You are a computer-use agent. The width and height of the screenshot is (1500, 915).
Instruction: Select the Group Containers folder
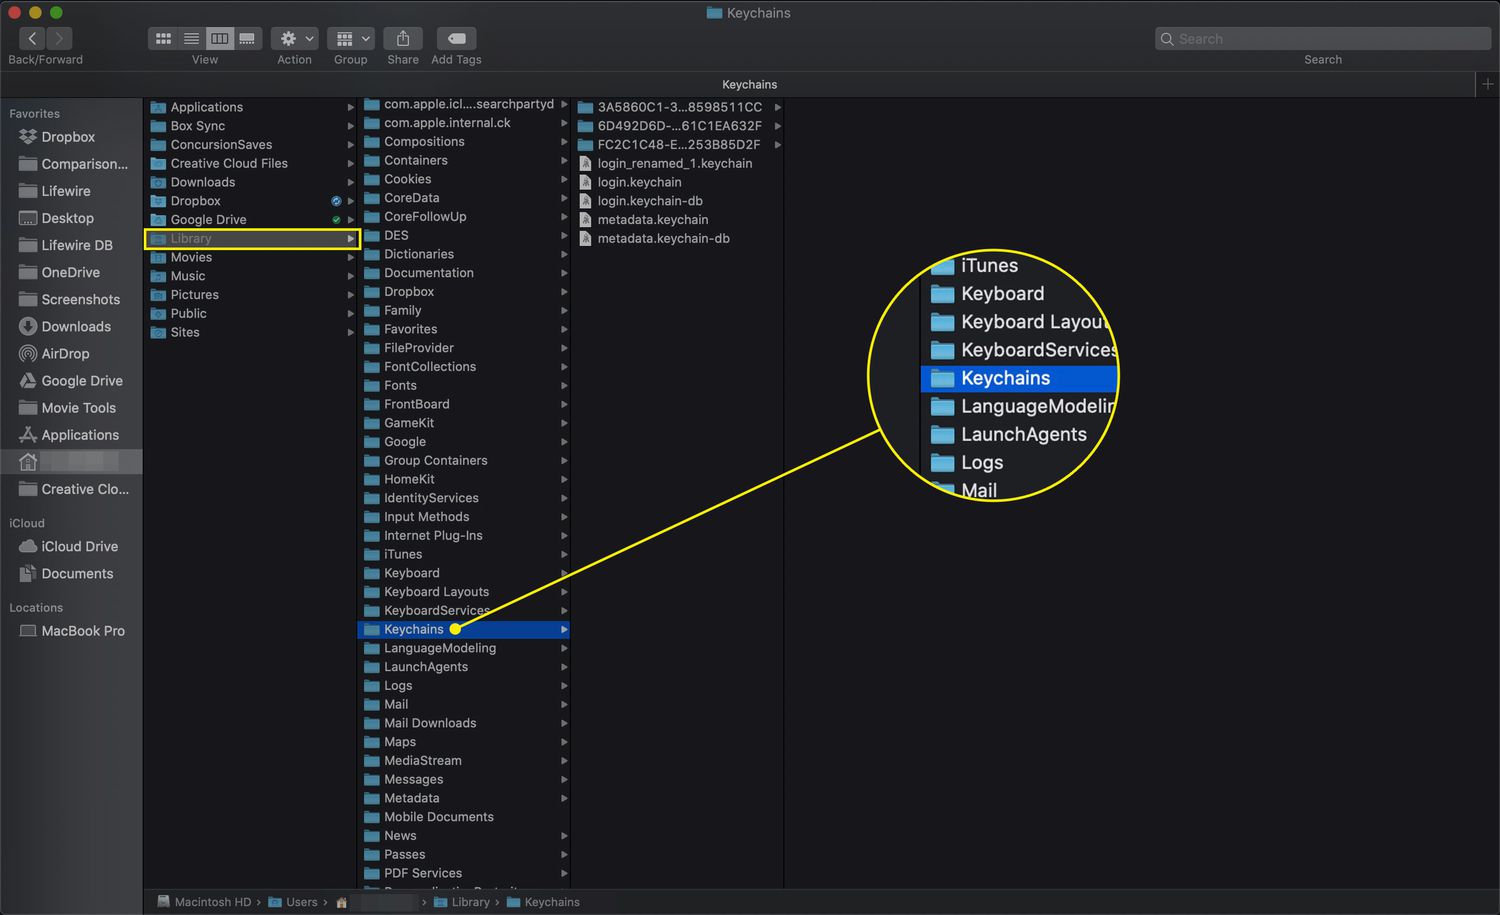464,460
